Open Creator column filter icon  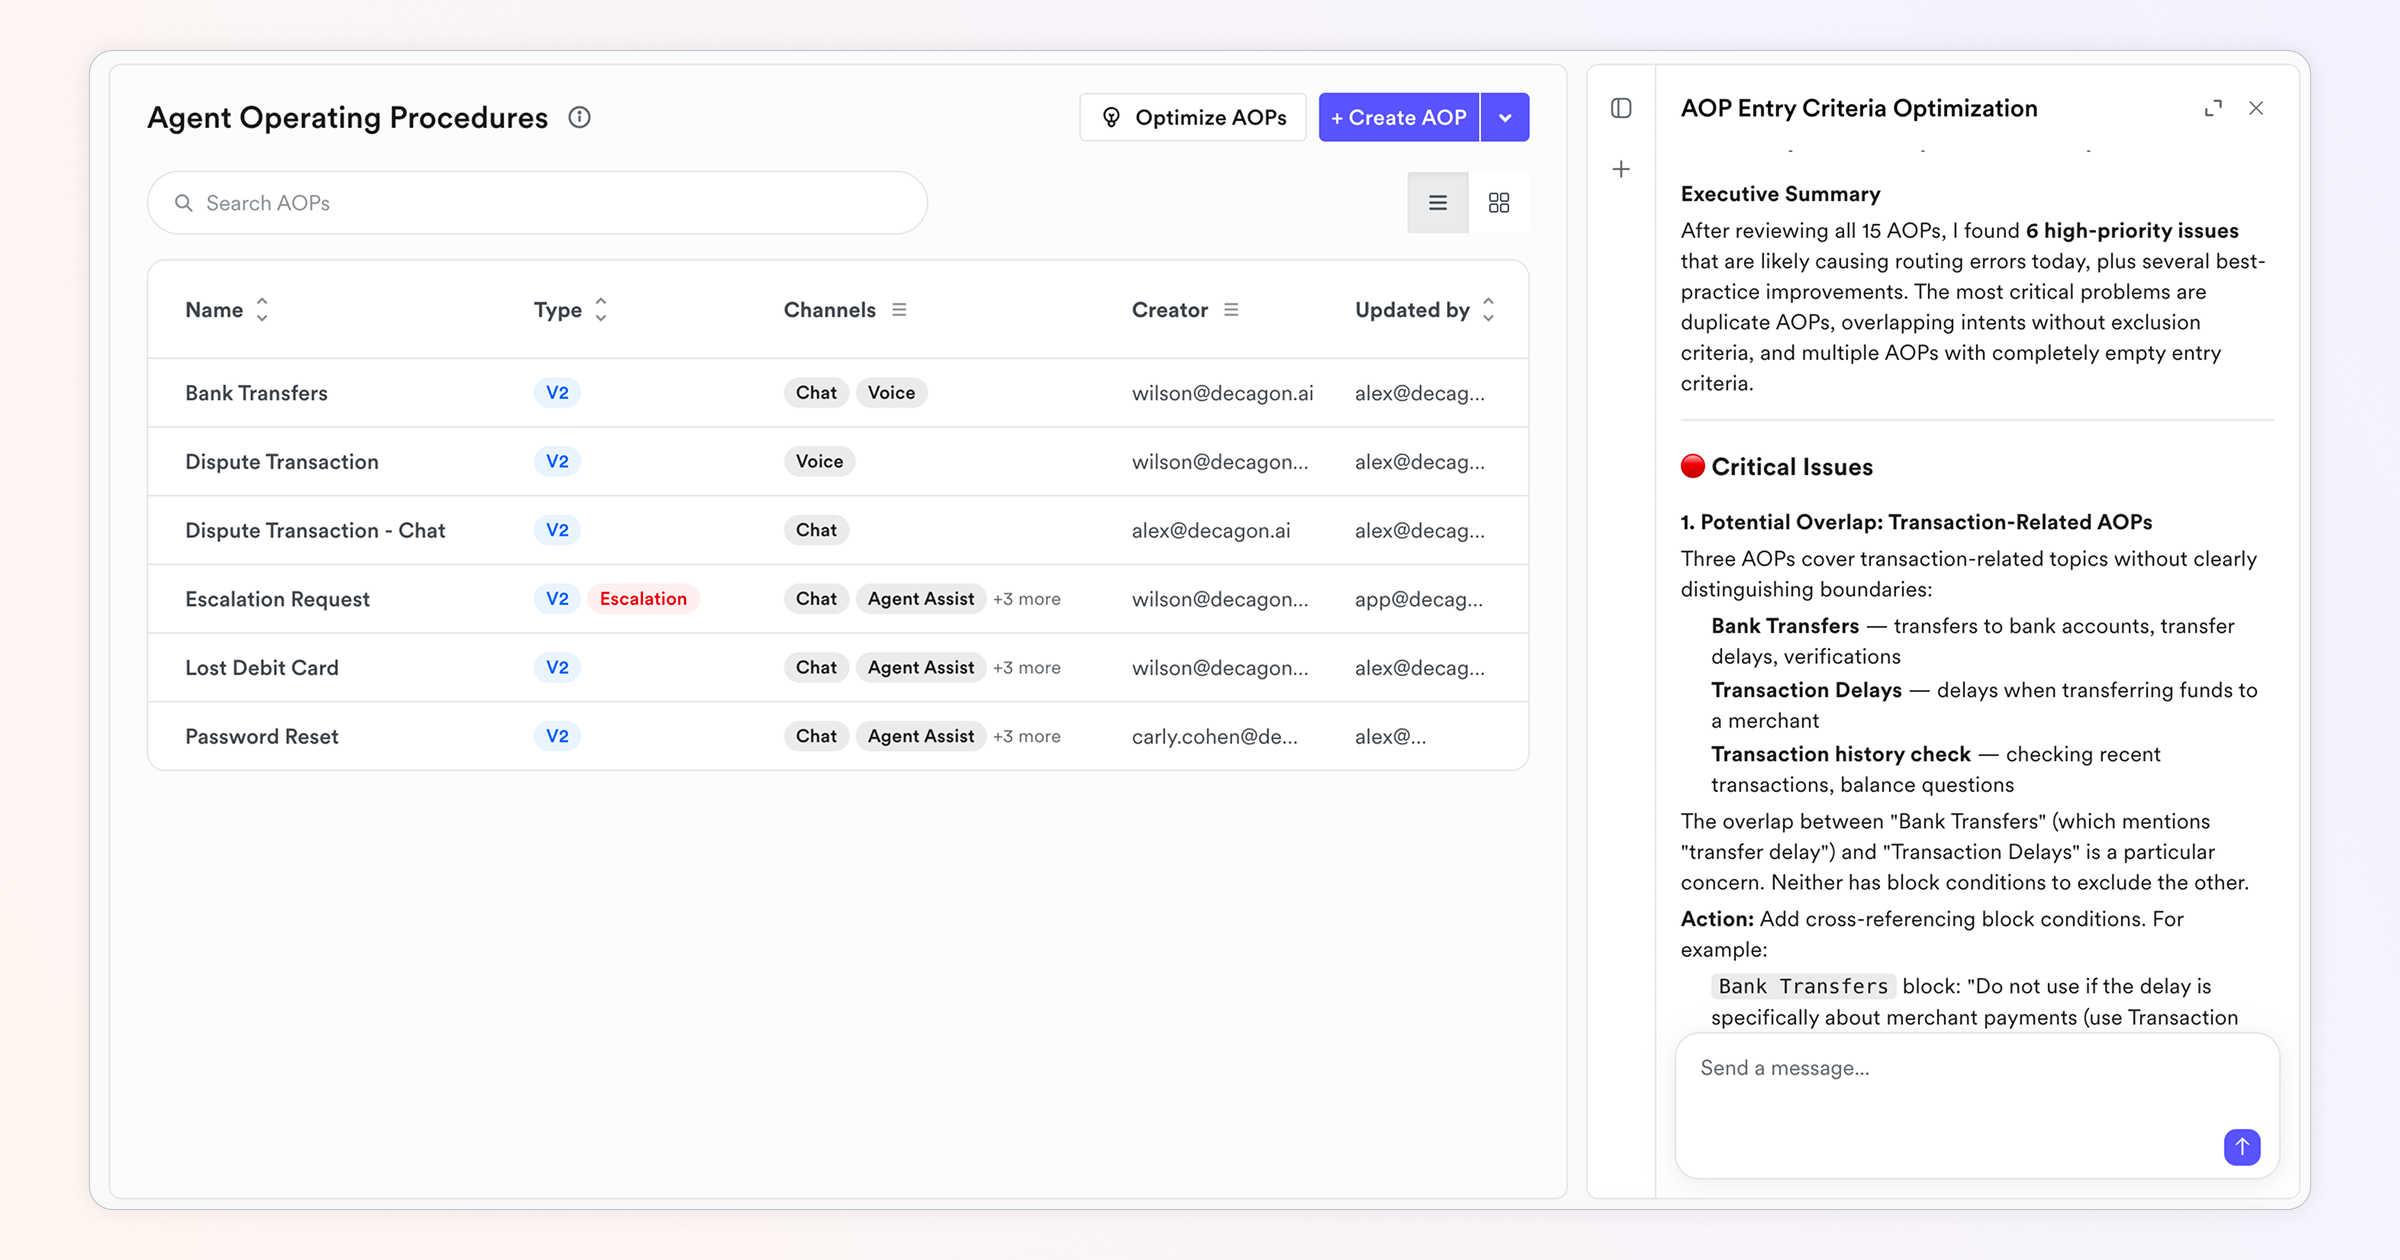(1231, 310)
